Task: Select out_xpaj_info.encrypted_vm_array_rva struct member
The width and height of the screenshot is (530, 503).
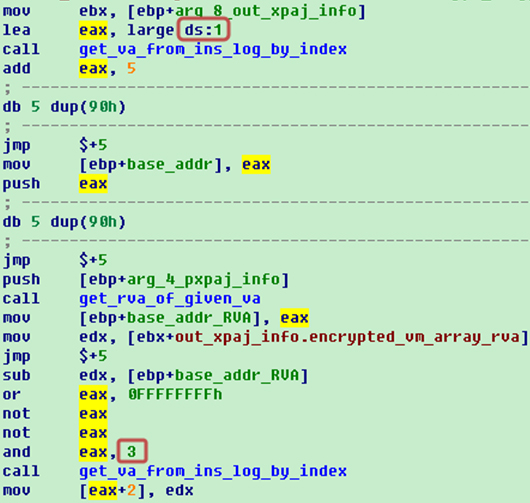Action: pos(347,337)
